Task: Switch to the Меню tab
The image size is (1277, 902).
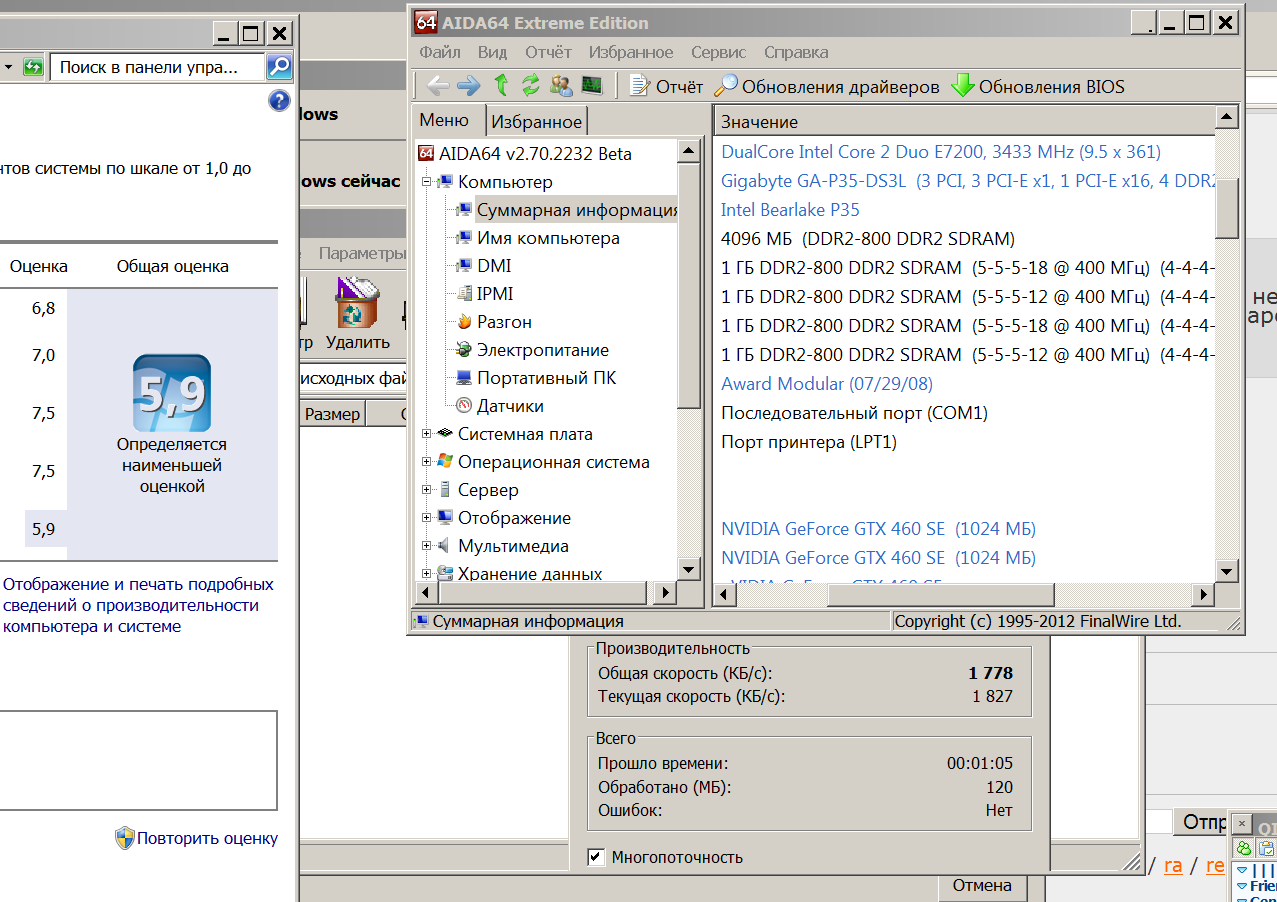Action: tap(444, 120)
